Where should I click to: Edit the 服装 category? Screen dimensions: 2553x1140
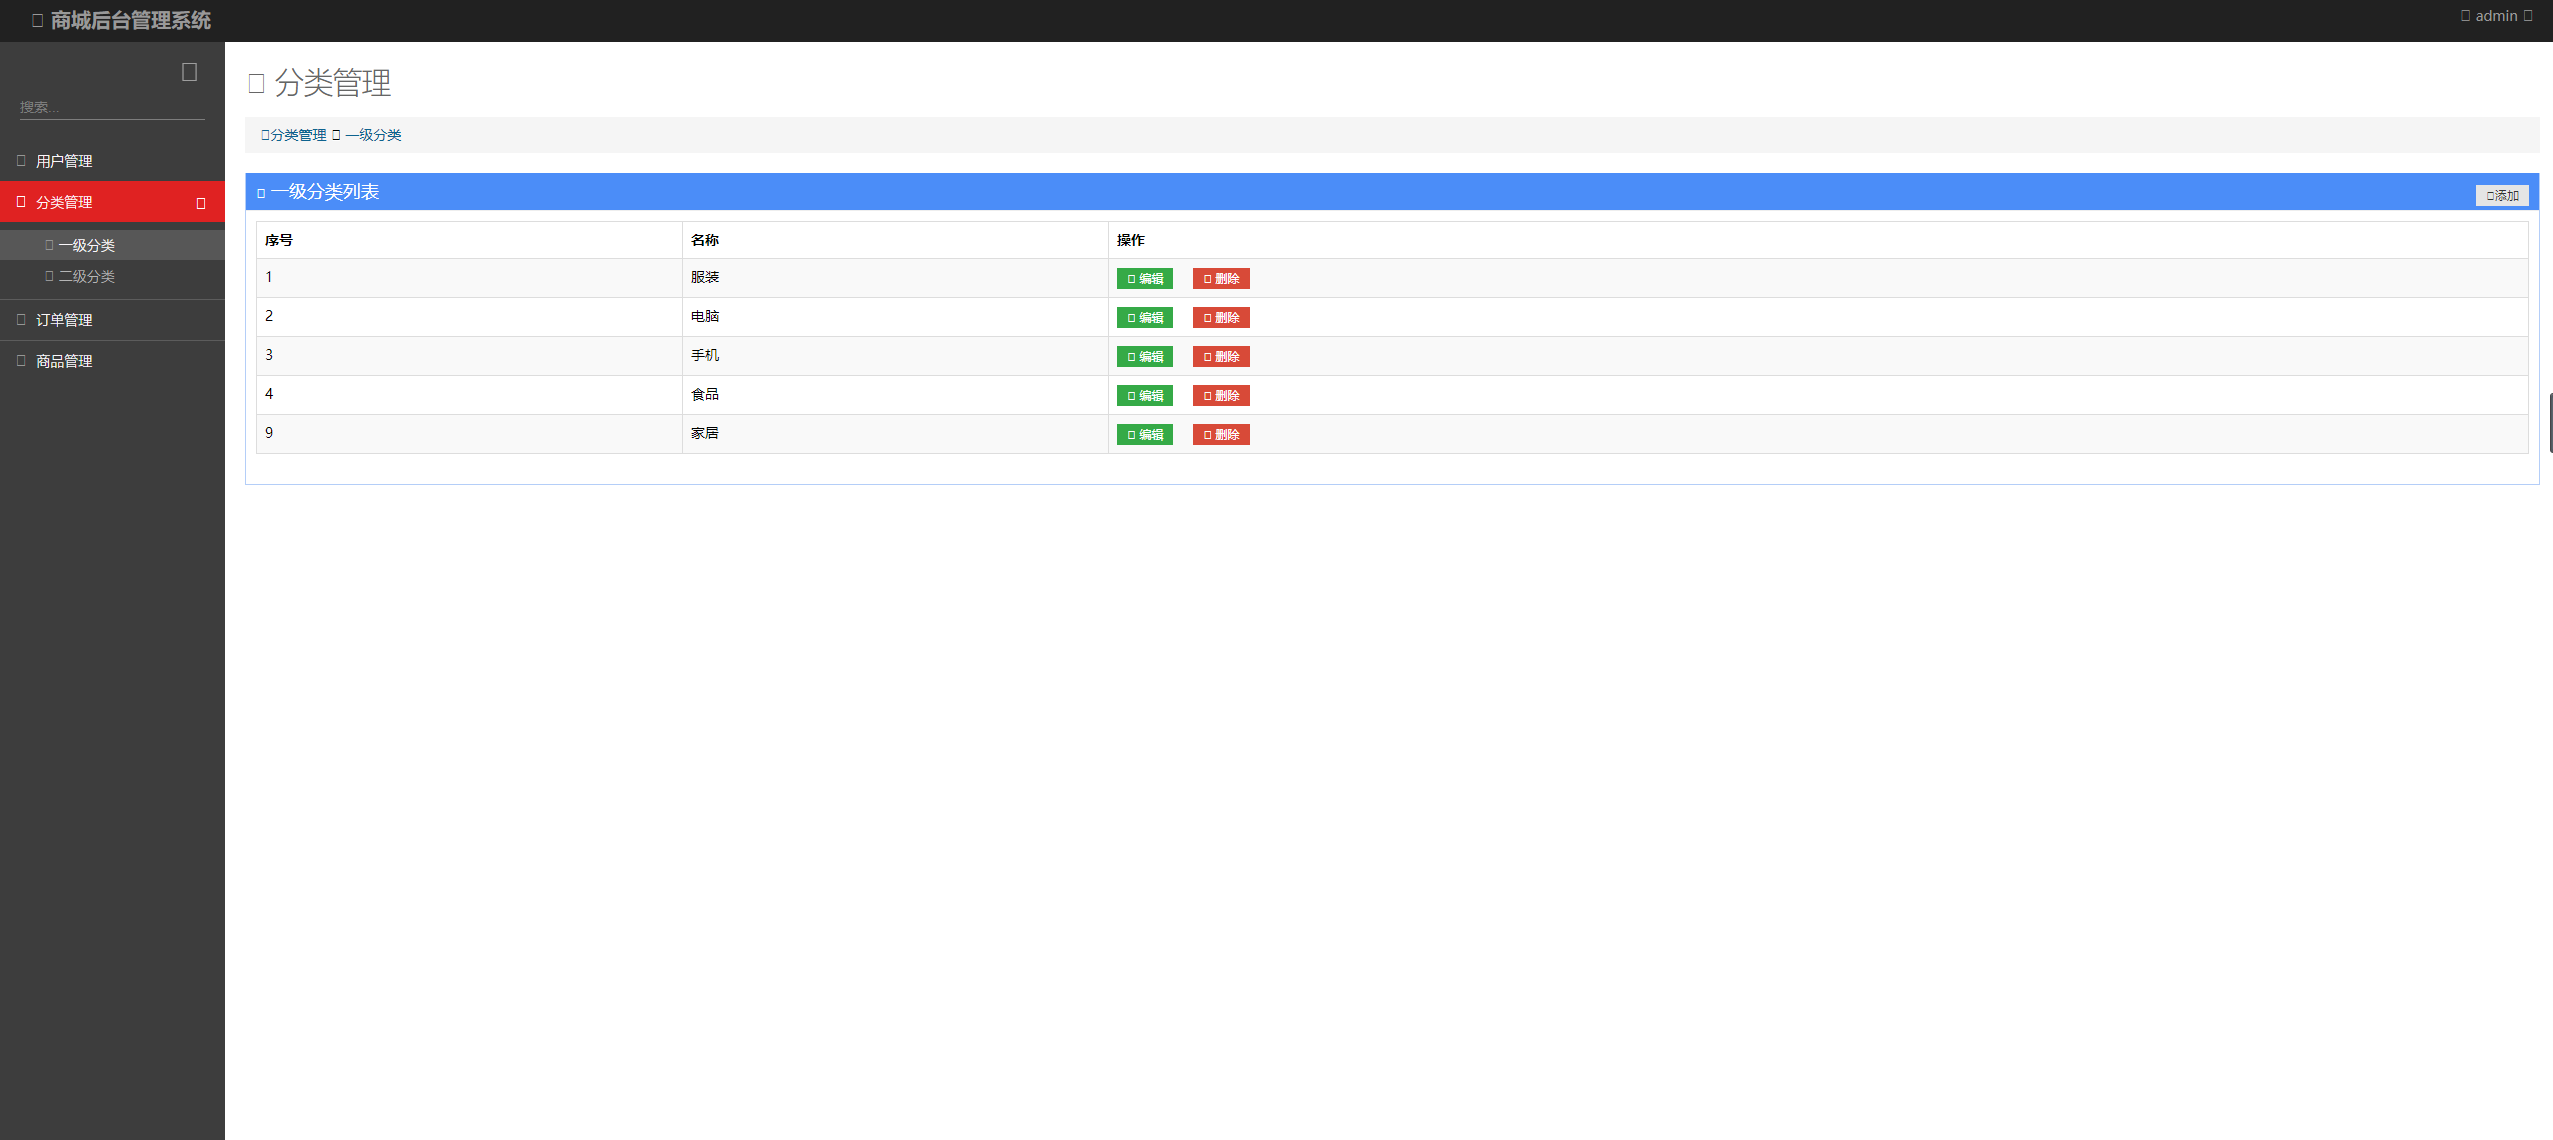click(x=1144, y=279)
